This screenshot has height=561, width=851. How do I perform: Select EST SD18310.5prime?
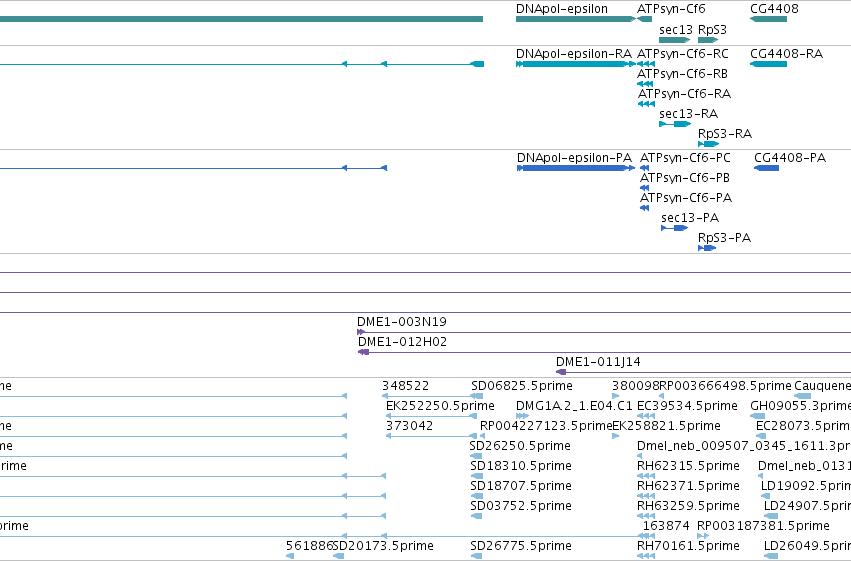[476, 477]
